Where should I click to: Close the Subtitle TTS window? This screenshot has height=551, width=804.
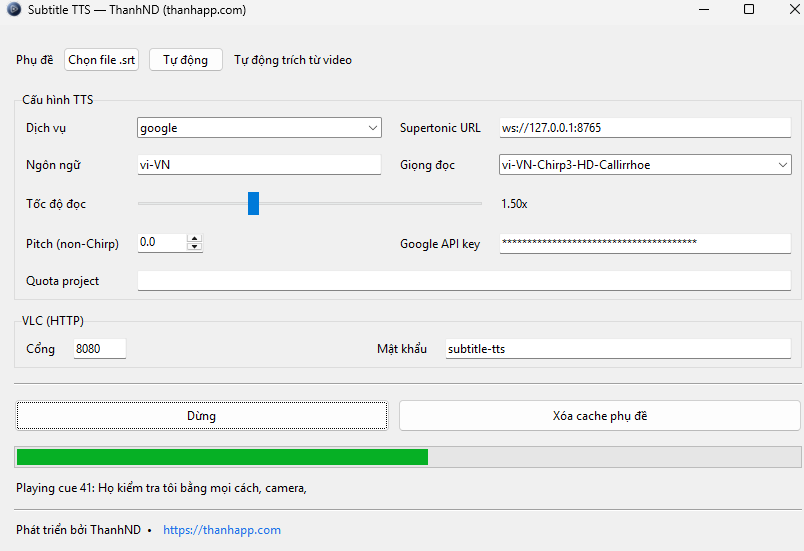[794, 9]
